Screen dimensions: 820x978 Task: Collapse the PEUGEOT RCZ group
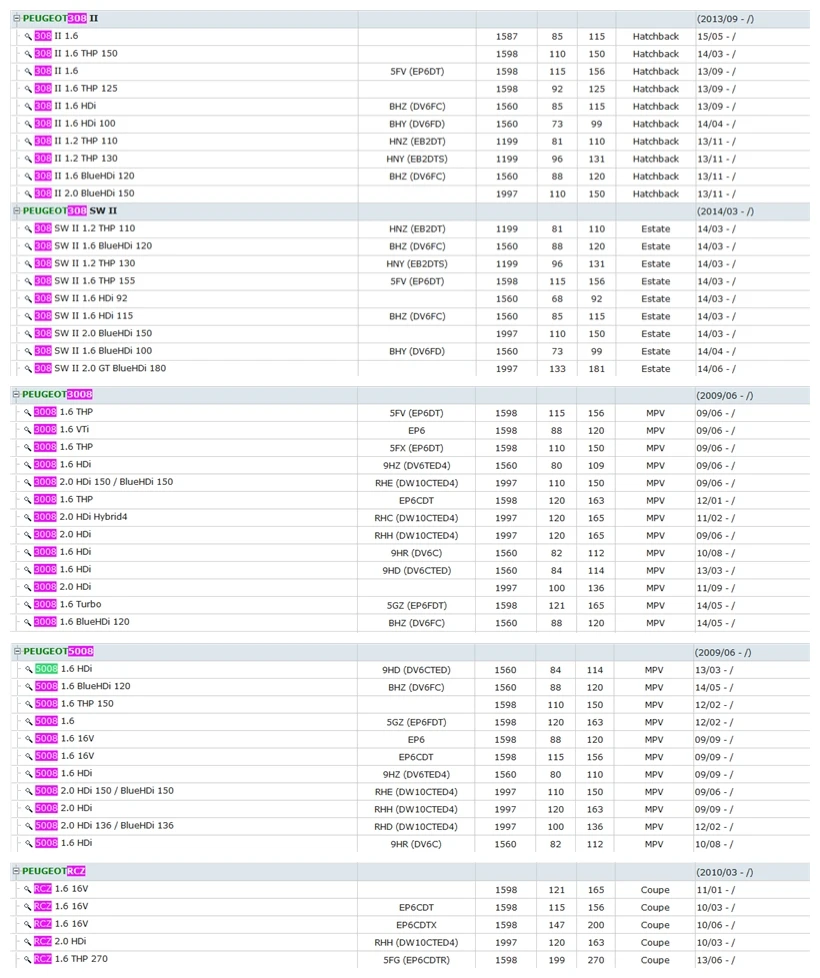16,871
